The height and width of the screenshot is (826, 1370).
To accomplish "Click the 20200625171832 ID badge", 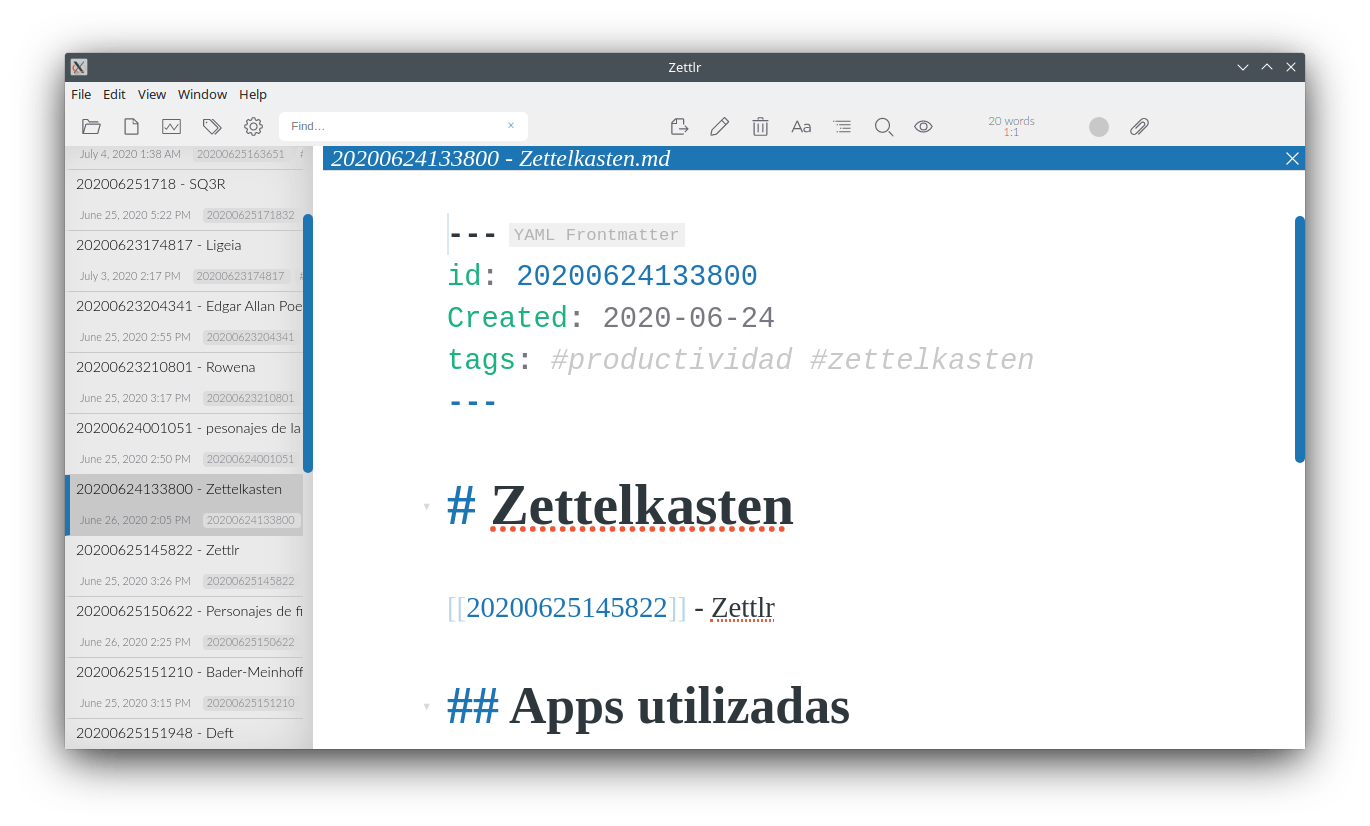I will 250,215.
